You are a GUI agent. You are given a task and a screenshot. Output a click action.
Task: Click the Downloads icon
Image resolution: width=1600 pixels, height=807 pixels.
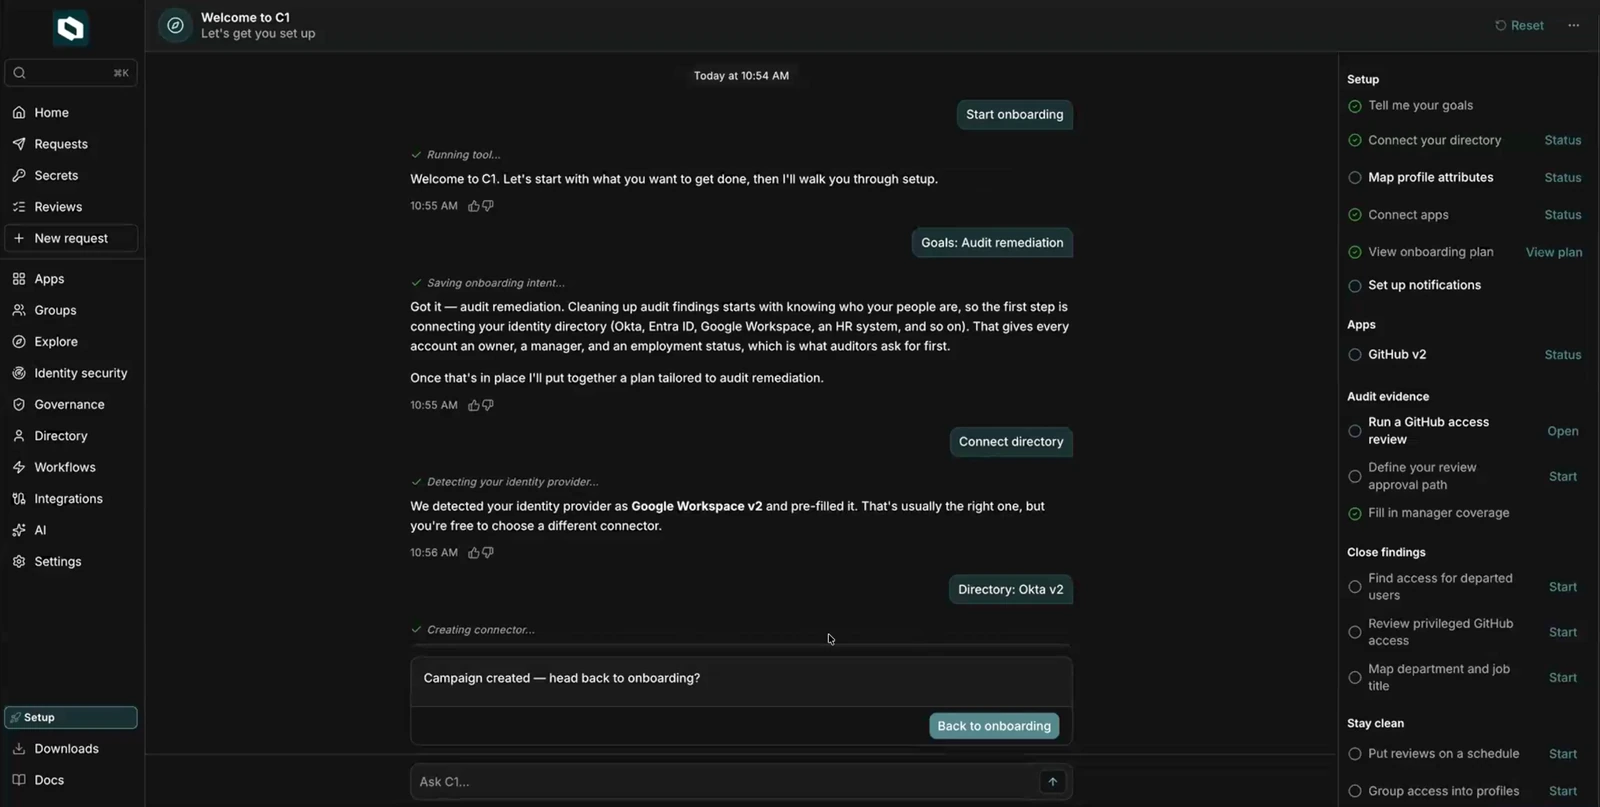tap(19, 749)
